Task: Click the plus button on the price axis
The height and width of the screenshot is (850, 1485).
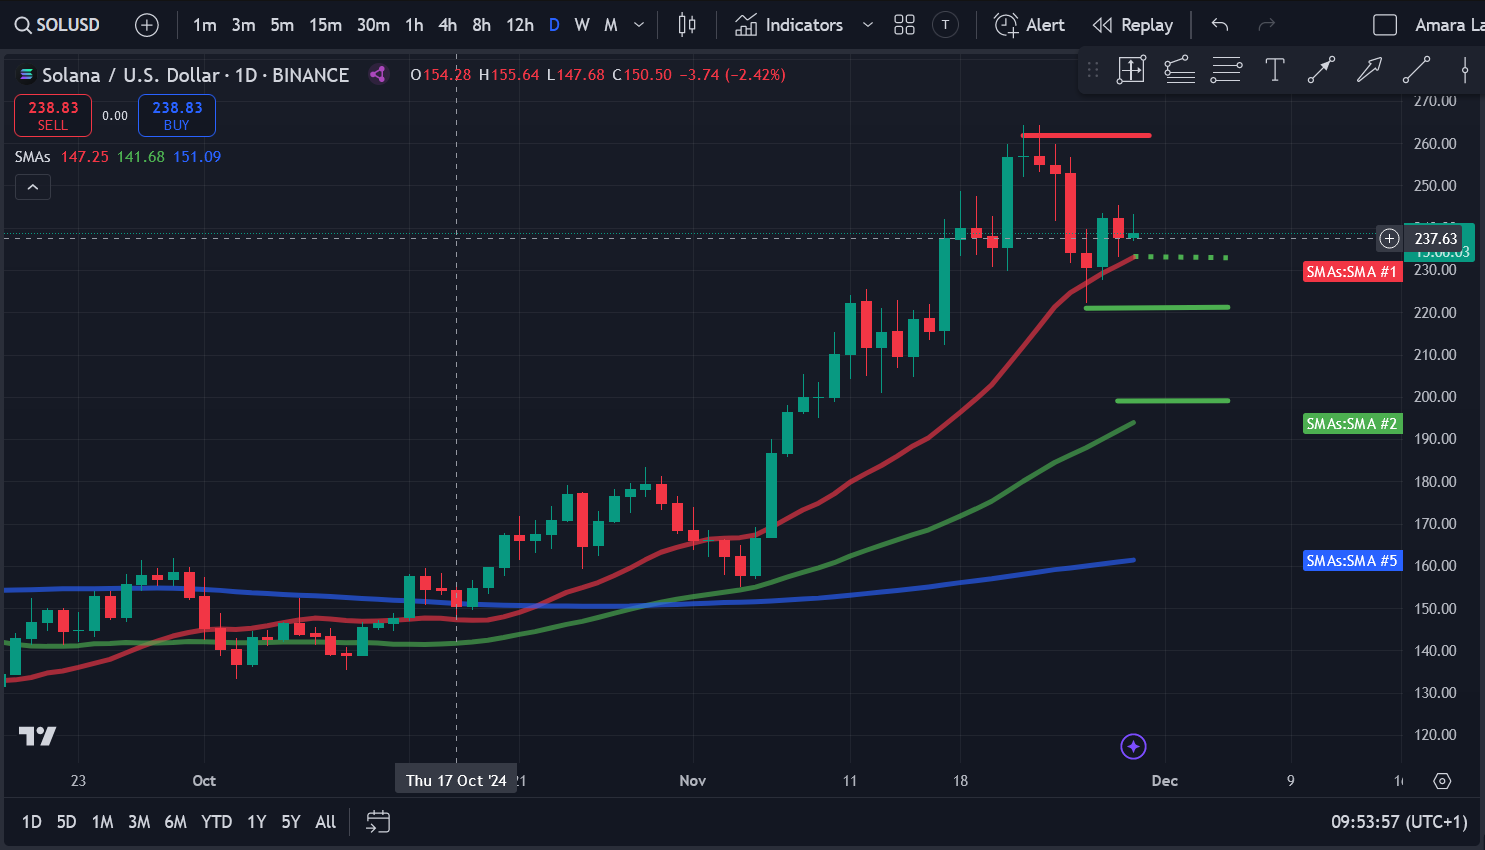Action: (x=1389, y=238)
